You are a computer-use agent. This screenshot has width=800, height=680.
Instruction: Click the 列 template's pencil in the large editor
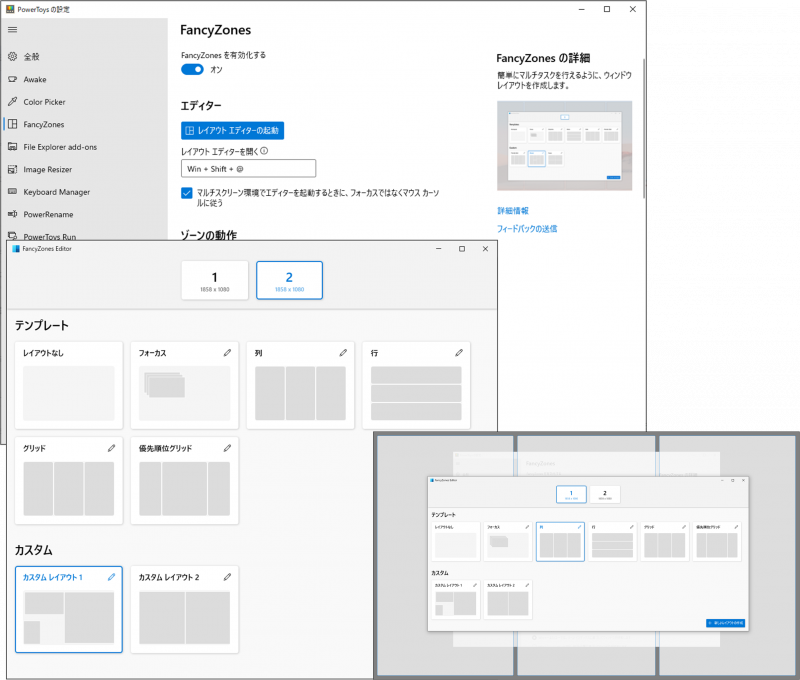343,352
